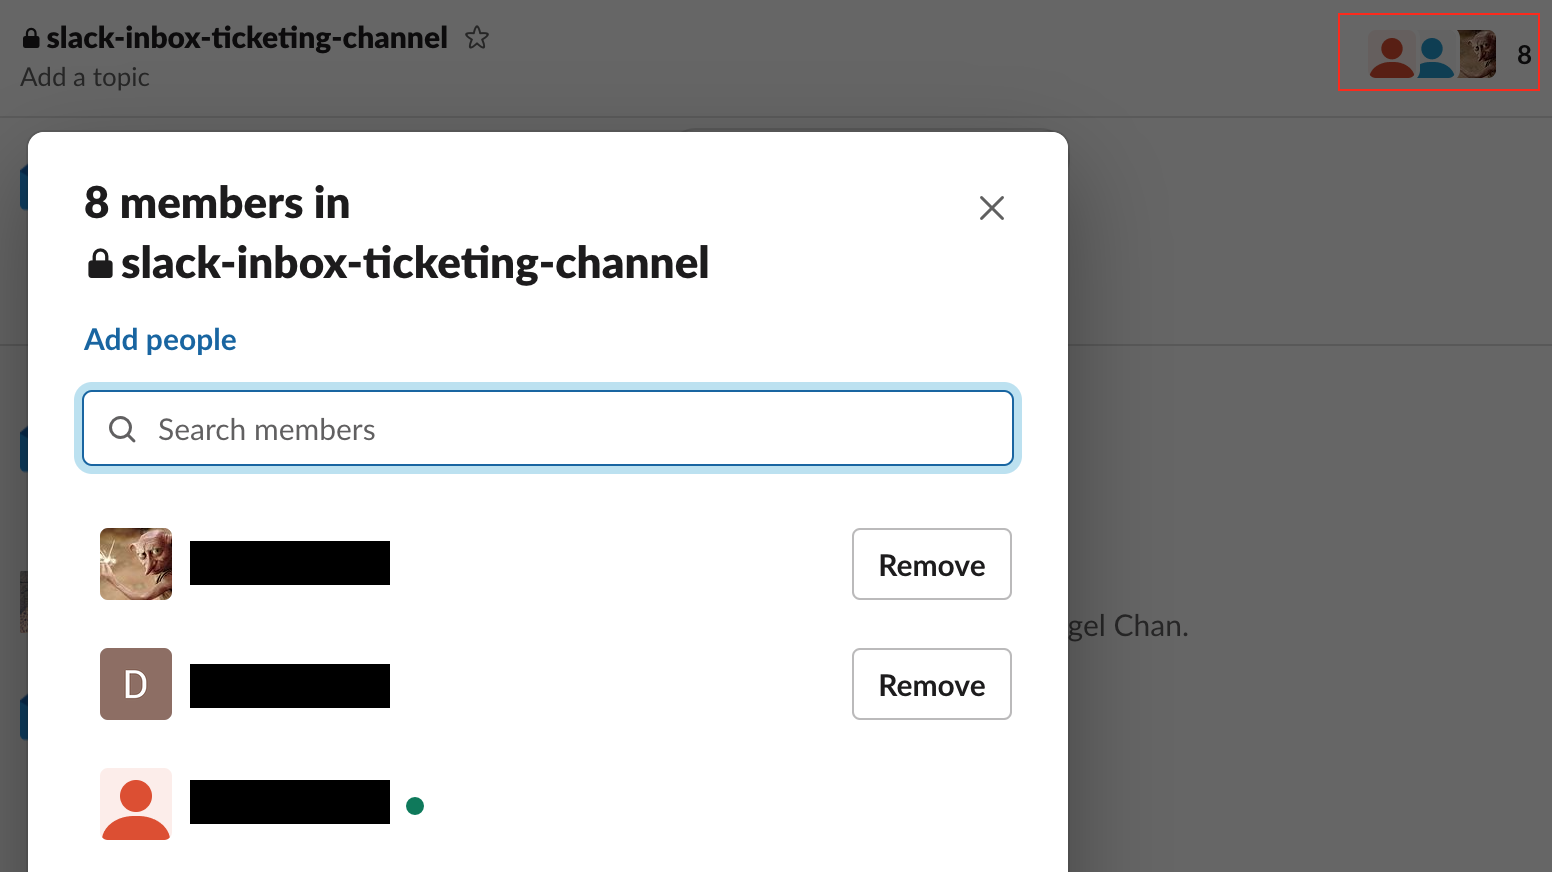This screenshot has height=872, width=1552.
Task: Click the lock icon inside the modal title
Action: pyautogui.click(x=99, y=263)
